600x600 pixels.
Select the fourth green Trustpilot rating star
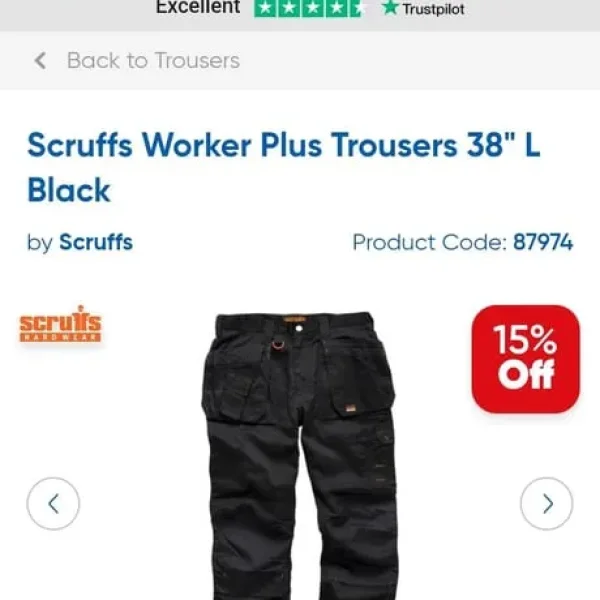337,8
